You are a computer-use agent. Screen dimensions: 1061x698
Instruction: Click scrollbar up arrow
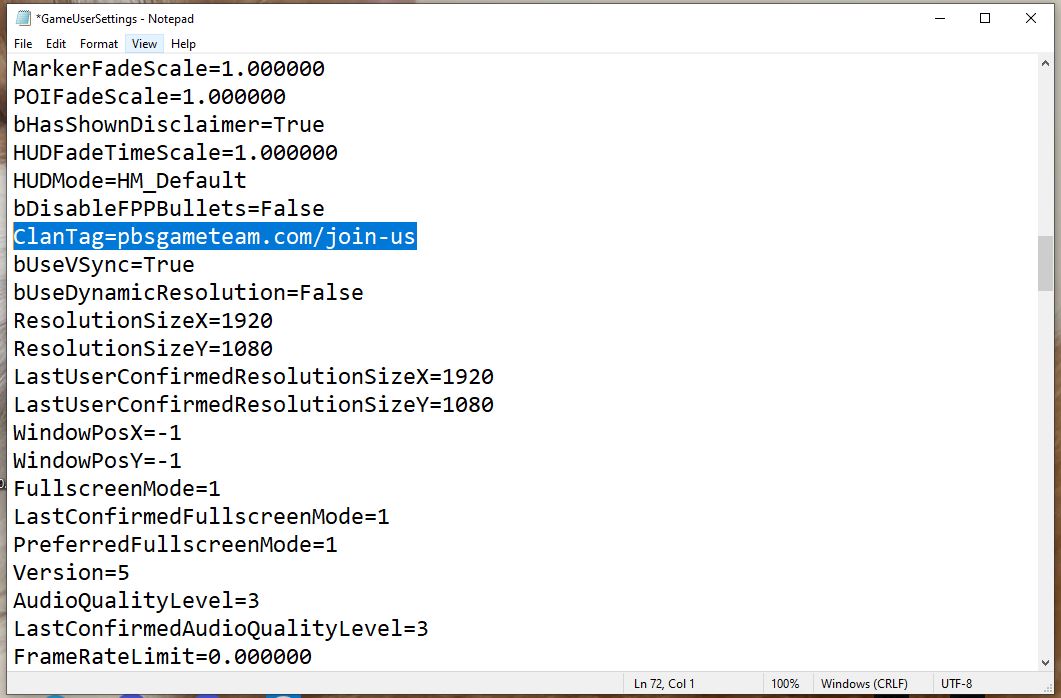[x=1045, y=63]
